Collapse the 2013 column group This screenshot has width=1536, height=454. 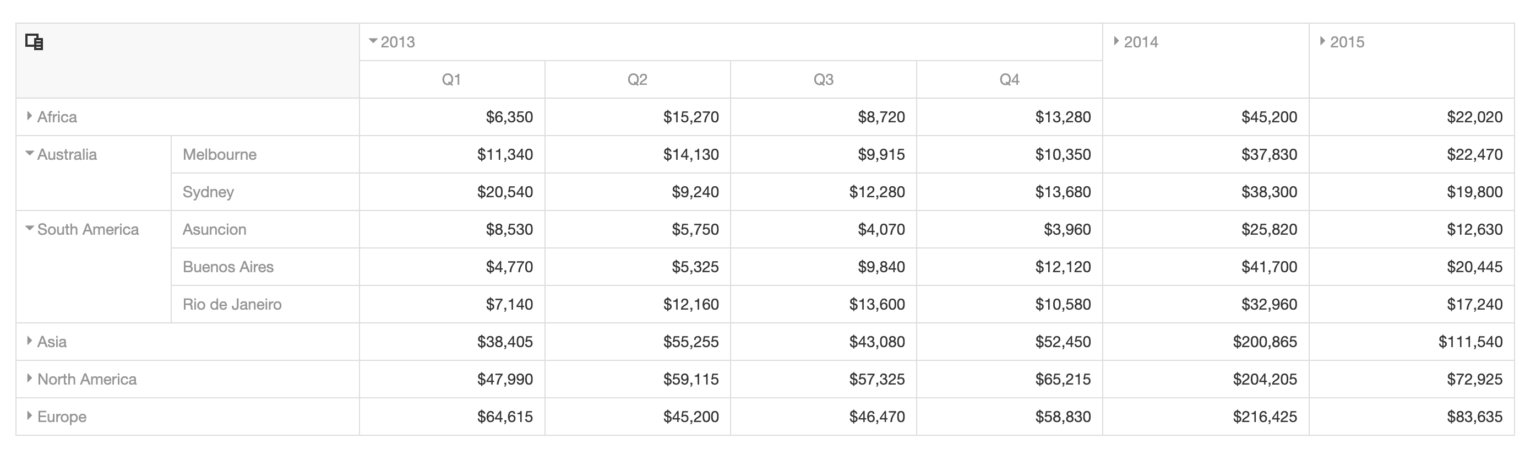[374, 42]
